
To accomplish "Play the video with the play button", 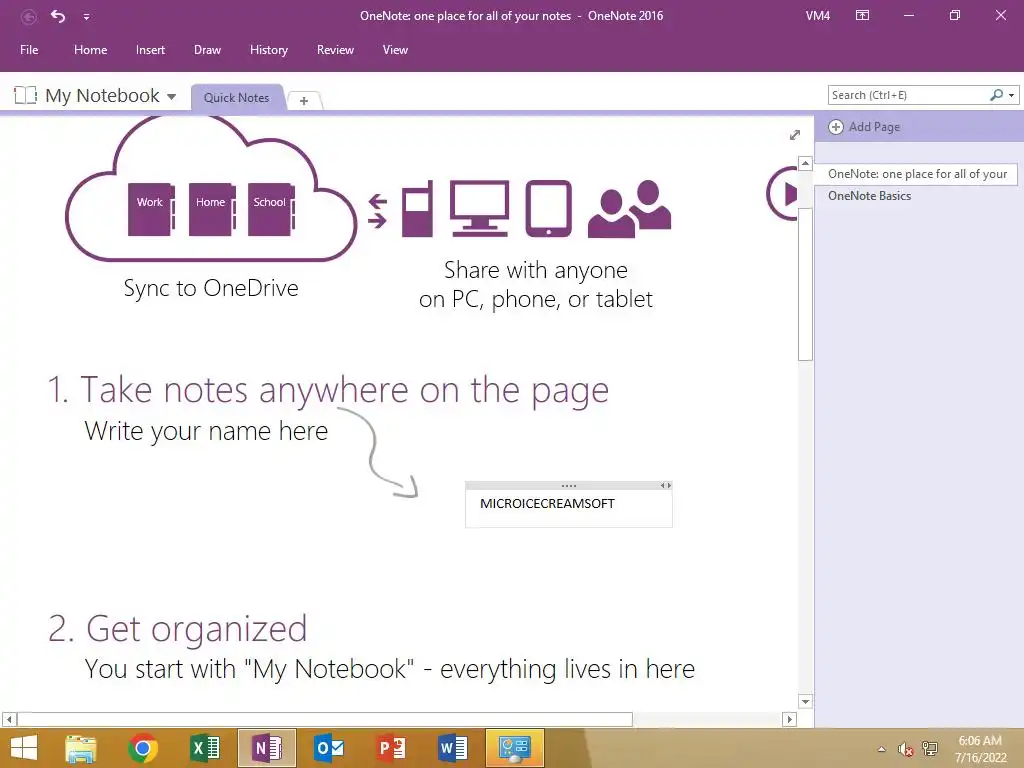I will point(784,193).
